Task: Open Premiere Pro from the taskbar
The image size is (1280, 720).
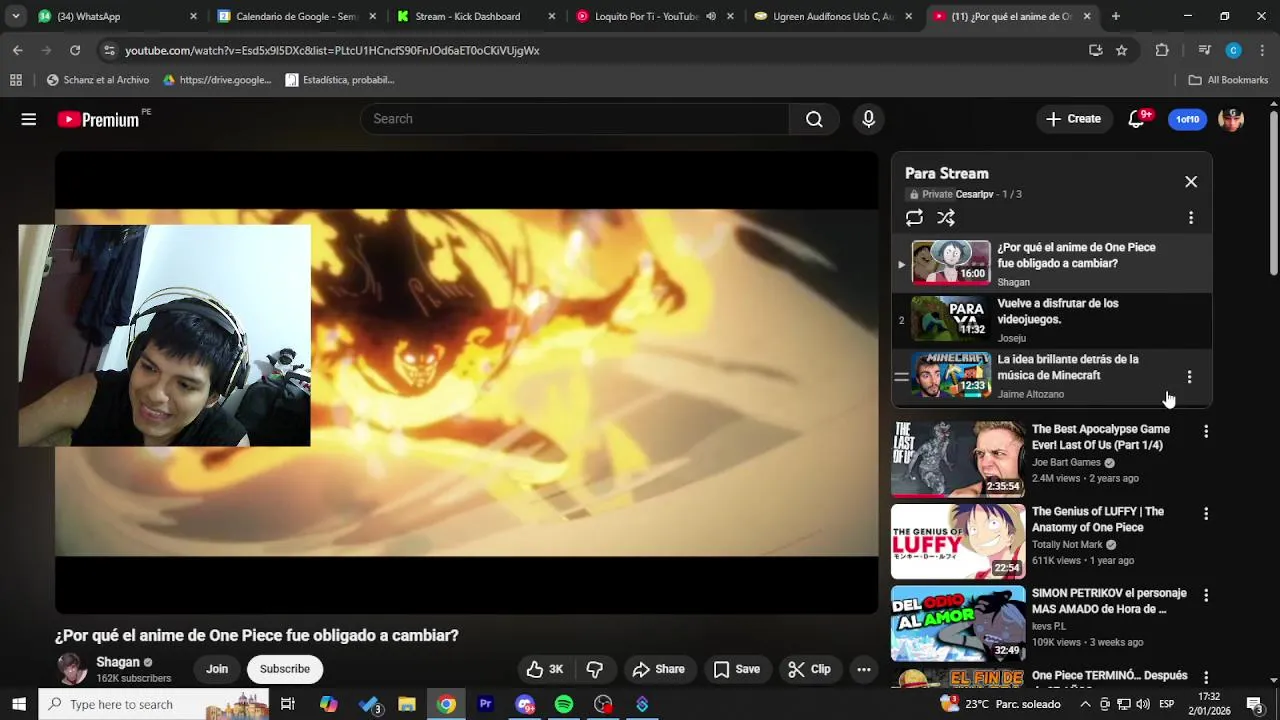Action: pyautogui.click(x=486, y=704)
